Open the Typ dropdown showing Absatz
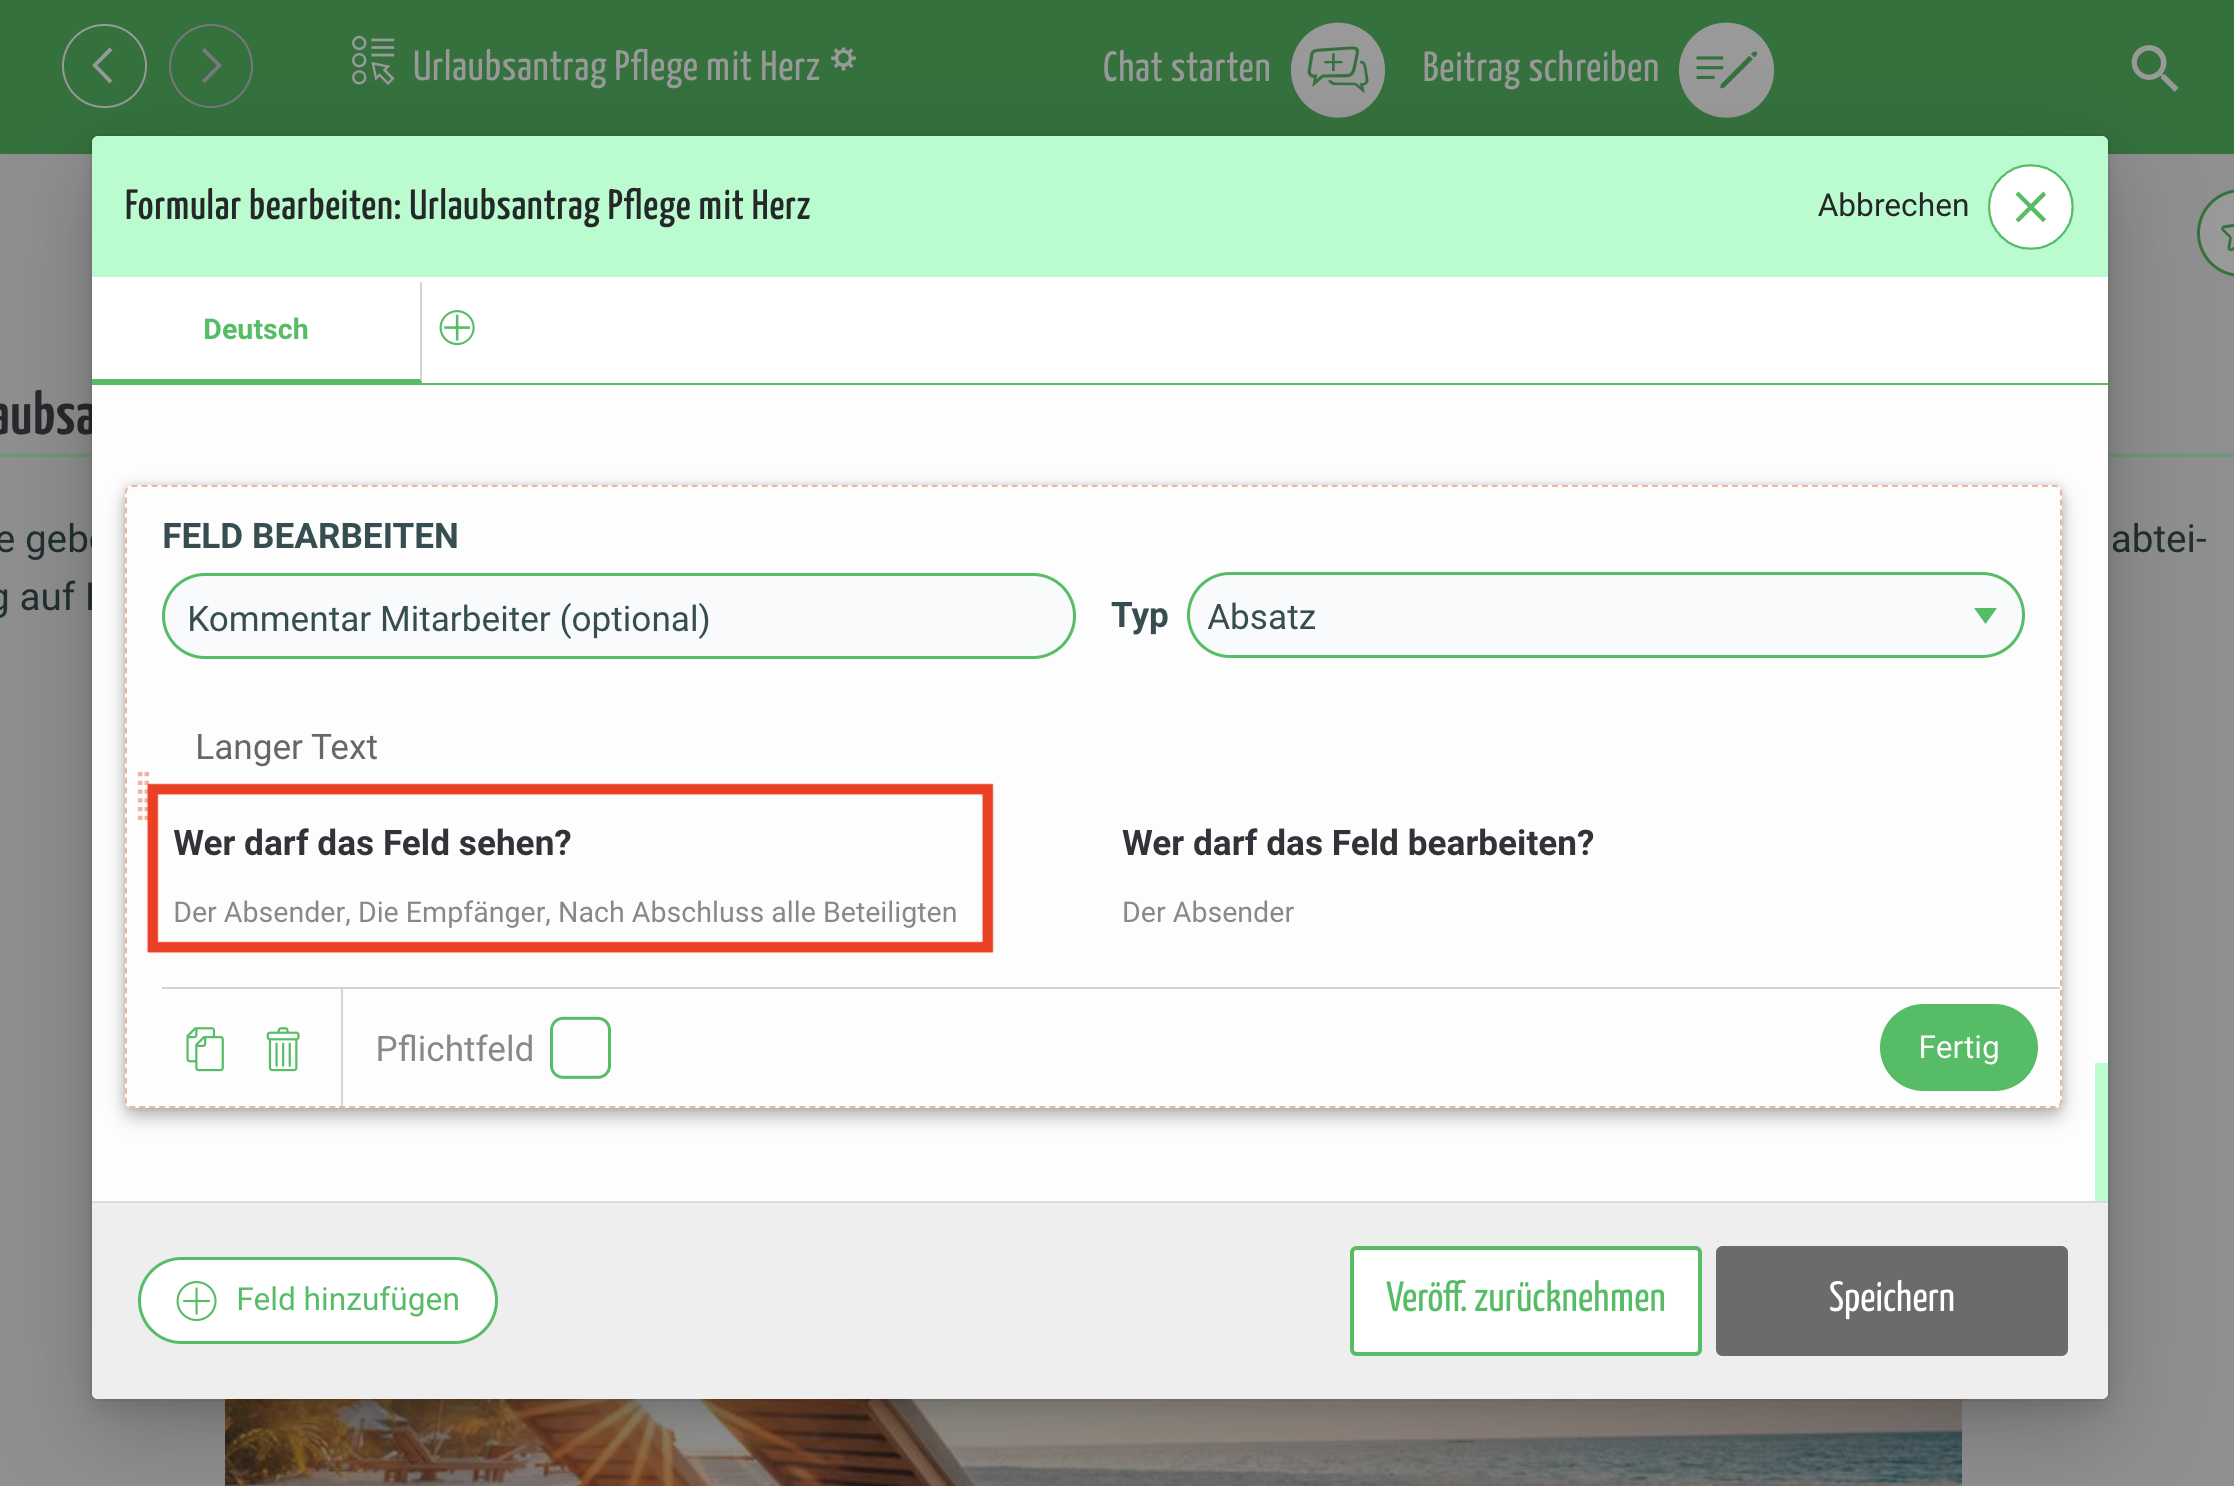This screenshot has height=1486, width=2234. (x=1604, y=616)
